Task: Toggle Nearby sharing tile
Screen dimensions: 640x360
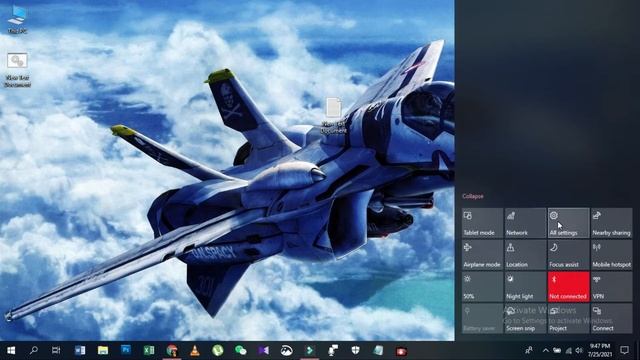Action: (x=611, y=223)
